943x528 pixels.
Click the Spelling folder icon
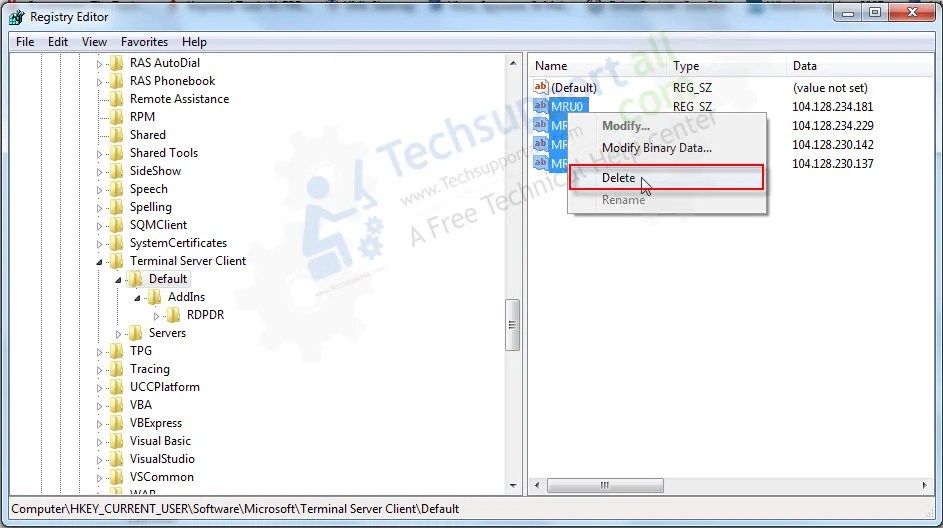click(x=117, y=207)
